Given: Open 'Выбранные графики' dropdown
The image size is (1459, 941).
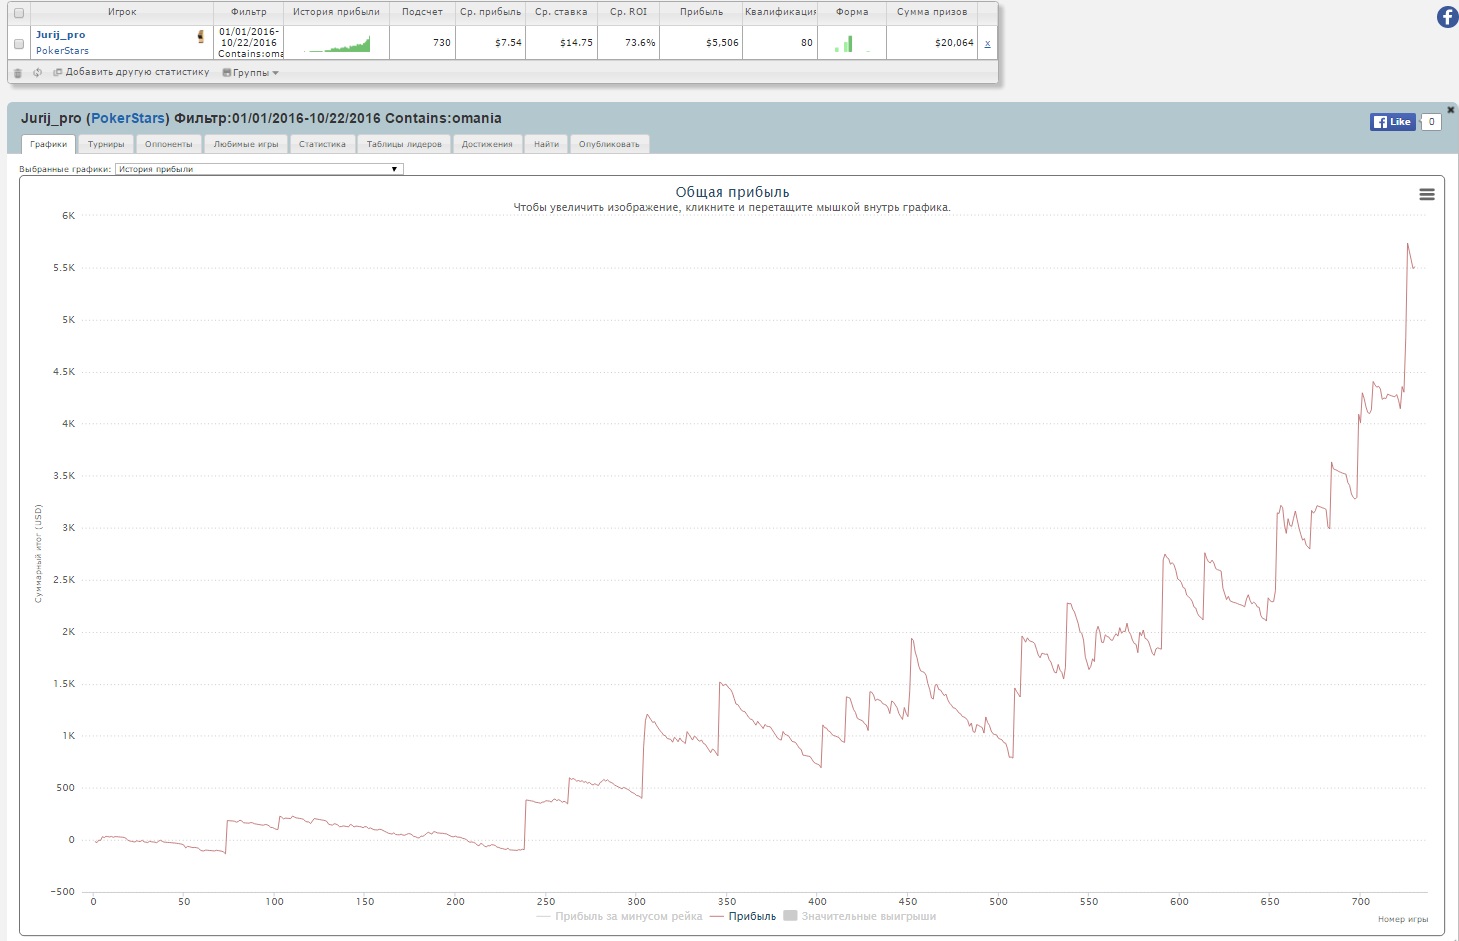Looking at the screenshot, I should [259, 169].
